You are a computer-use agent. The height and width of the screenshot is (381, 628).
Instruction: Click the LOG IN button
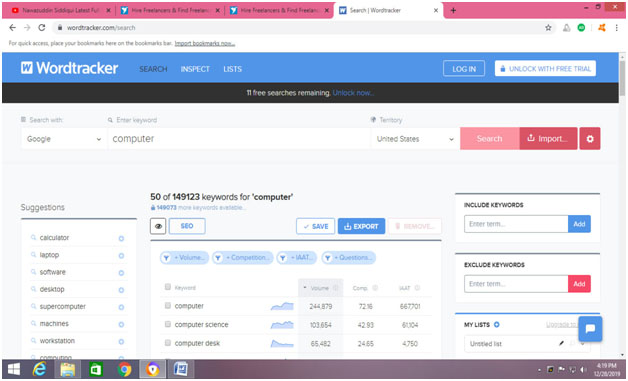coord(464,69)
